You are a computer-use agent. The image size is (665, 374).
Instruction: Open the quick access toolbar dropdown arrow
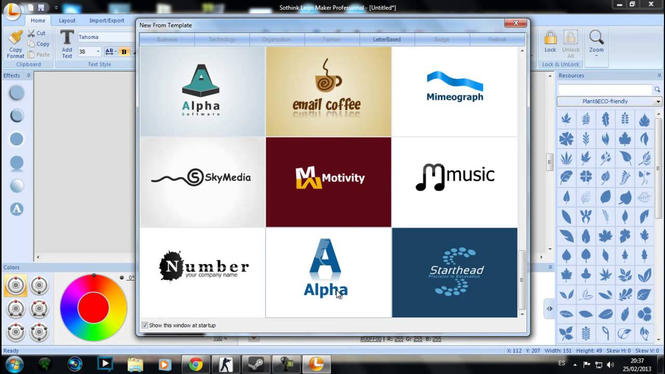(x=56, y=8)
